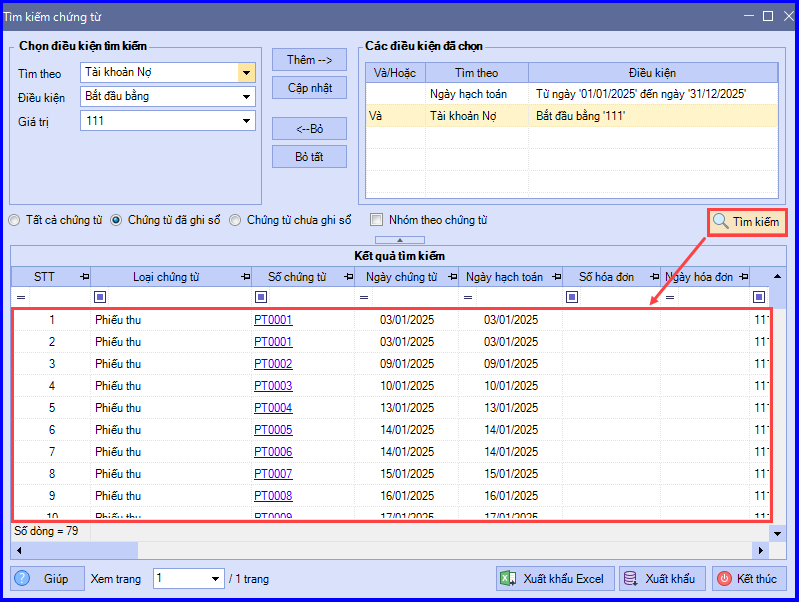Pin the Ngày hạch toán column
Image resolution: width=799 pixels, height=602 pixels.
pos(556,277)
